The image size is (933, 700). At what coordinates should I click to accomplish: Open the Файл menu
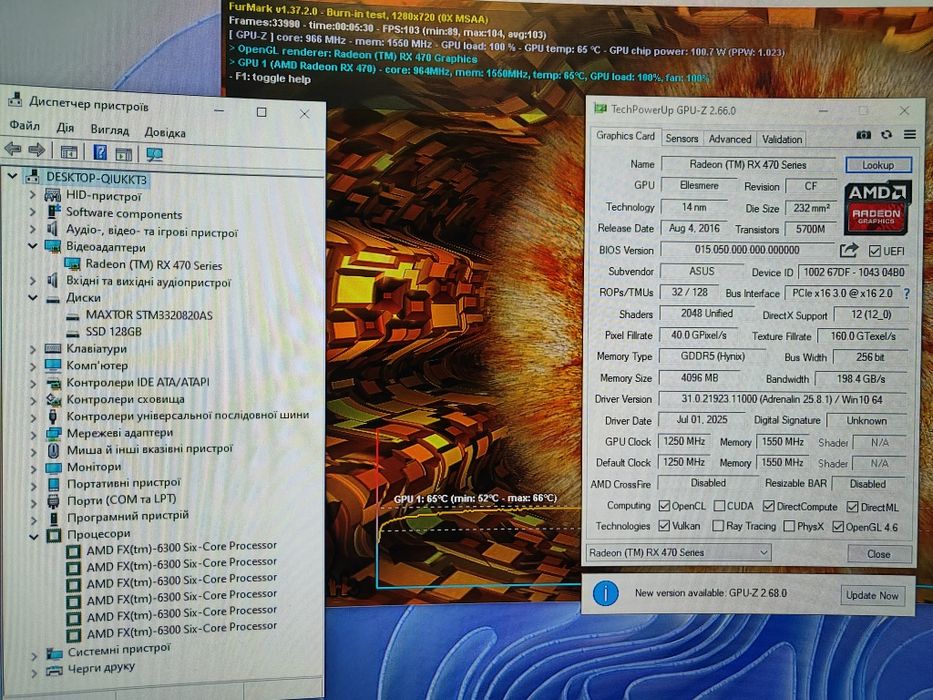coord(24,126)
